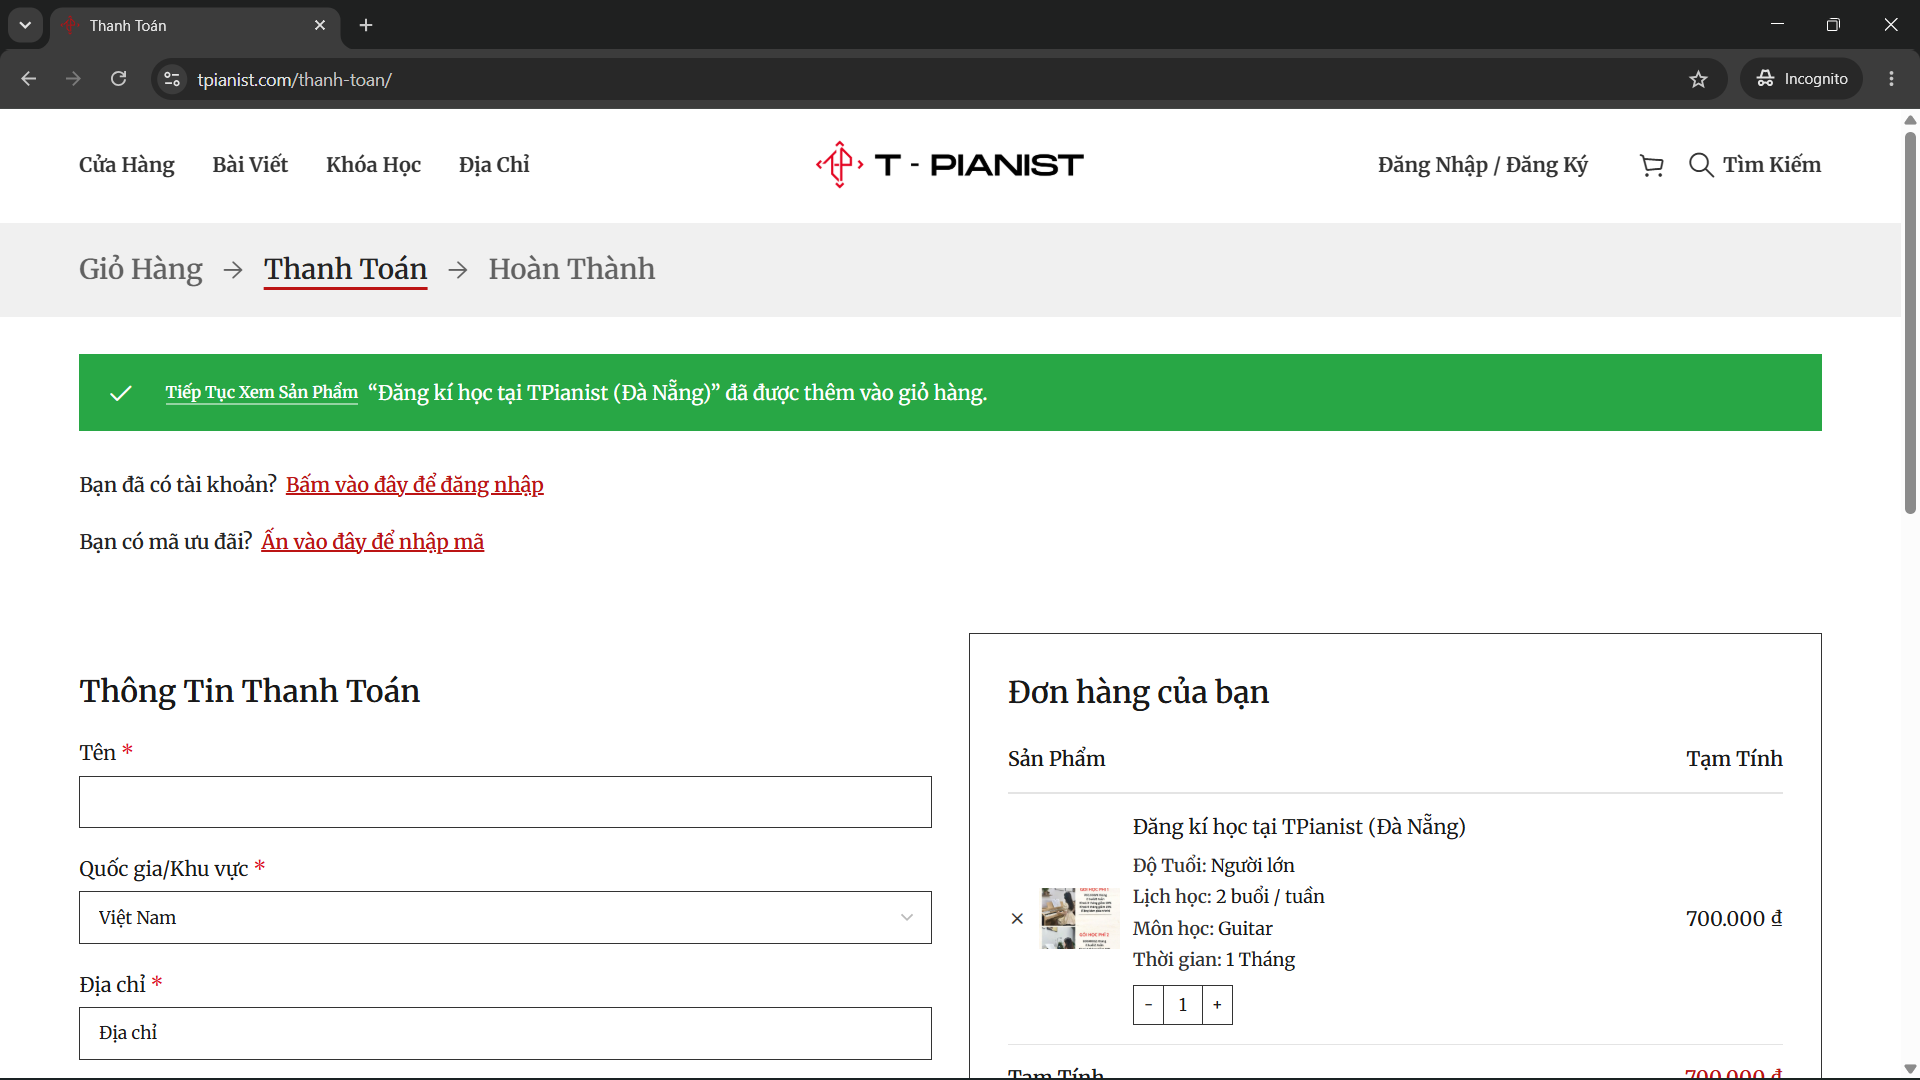Screen dimensions: 1920x1080
Task: View site information icon in address bar
Action: pos(172,79)
